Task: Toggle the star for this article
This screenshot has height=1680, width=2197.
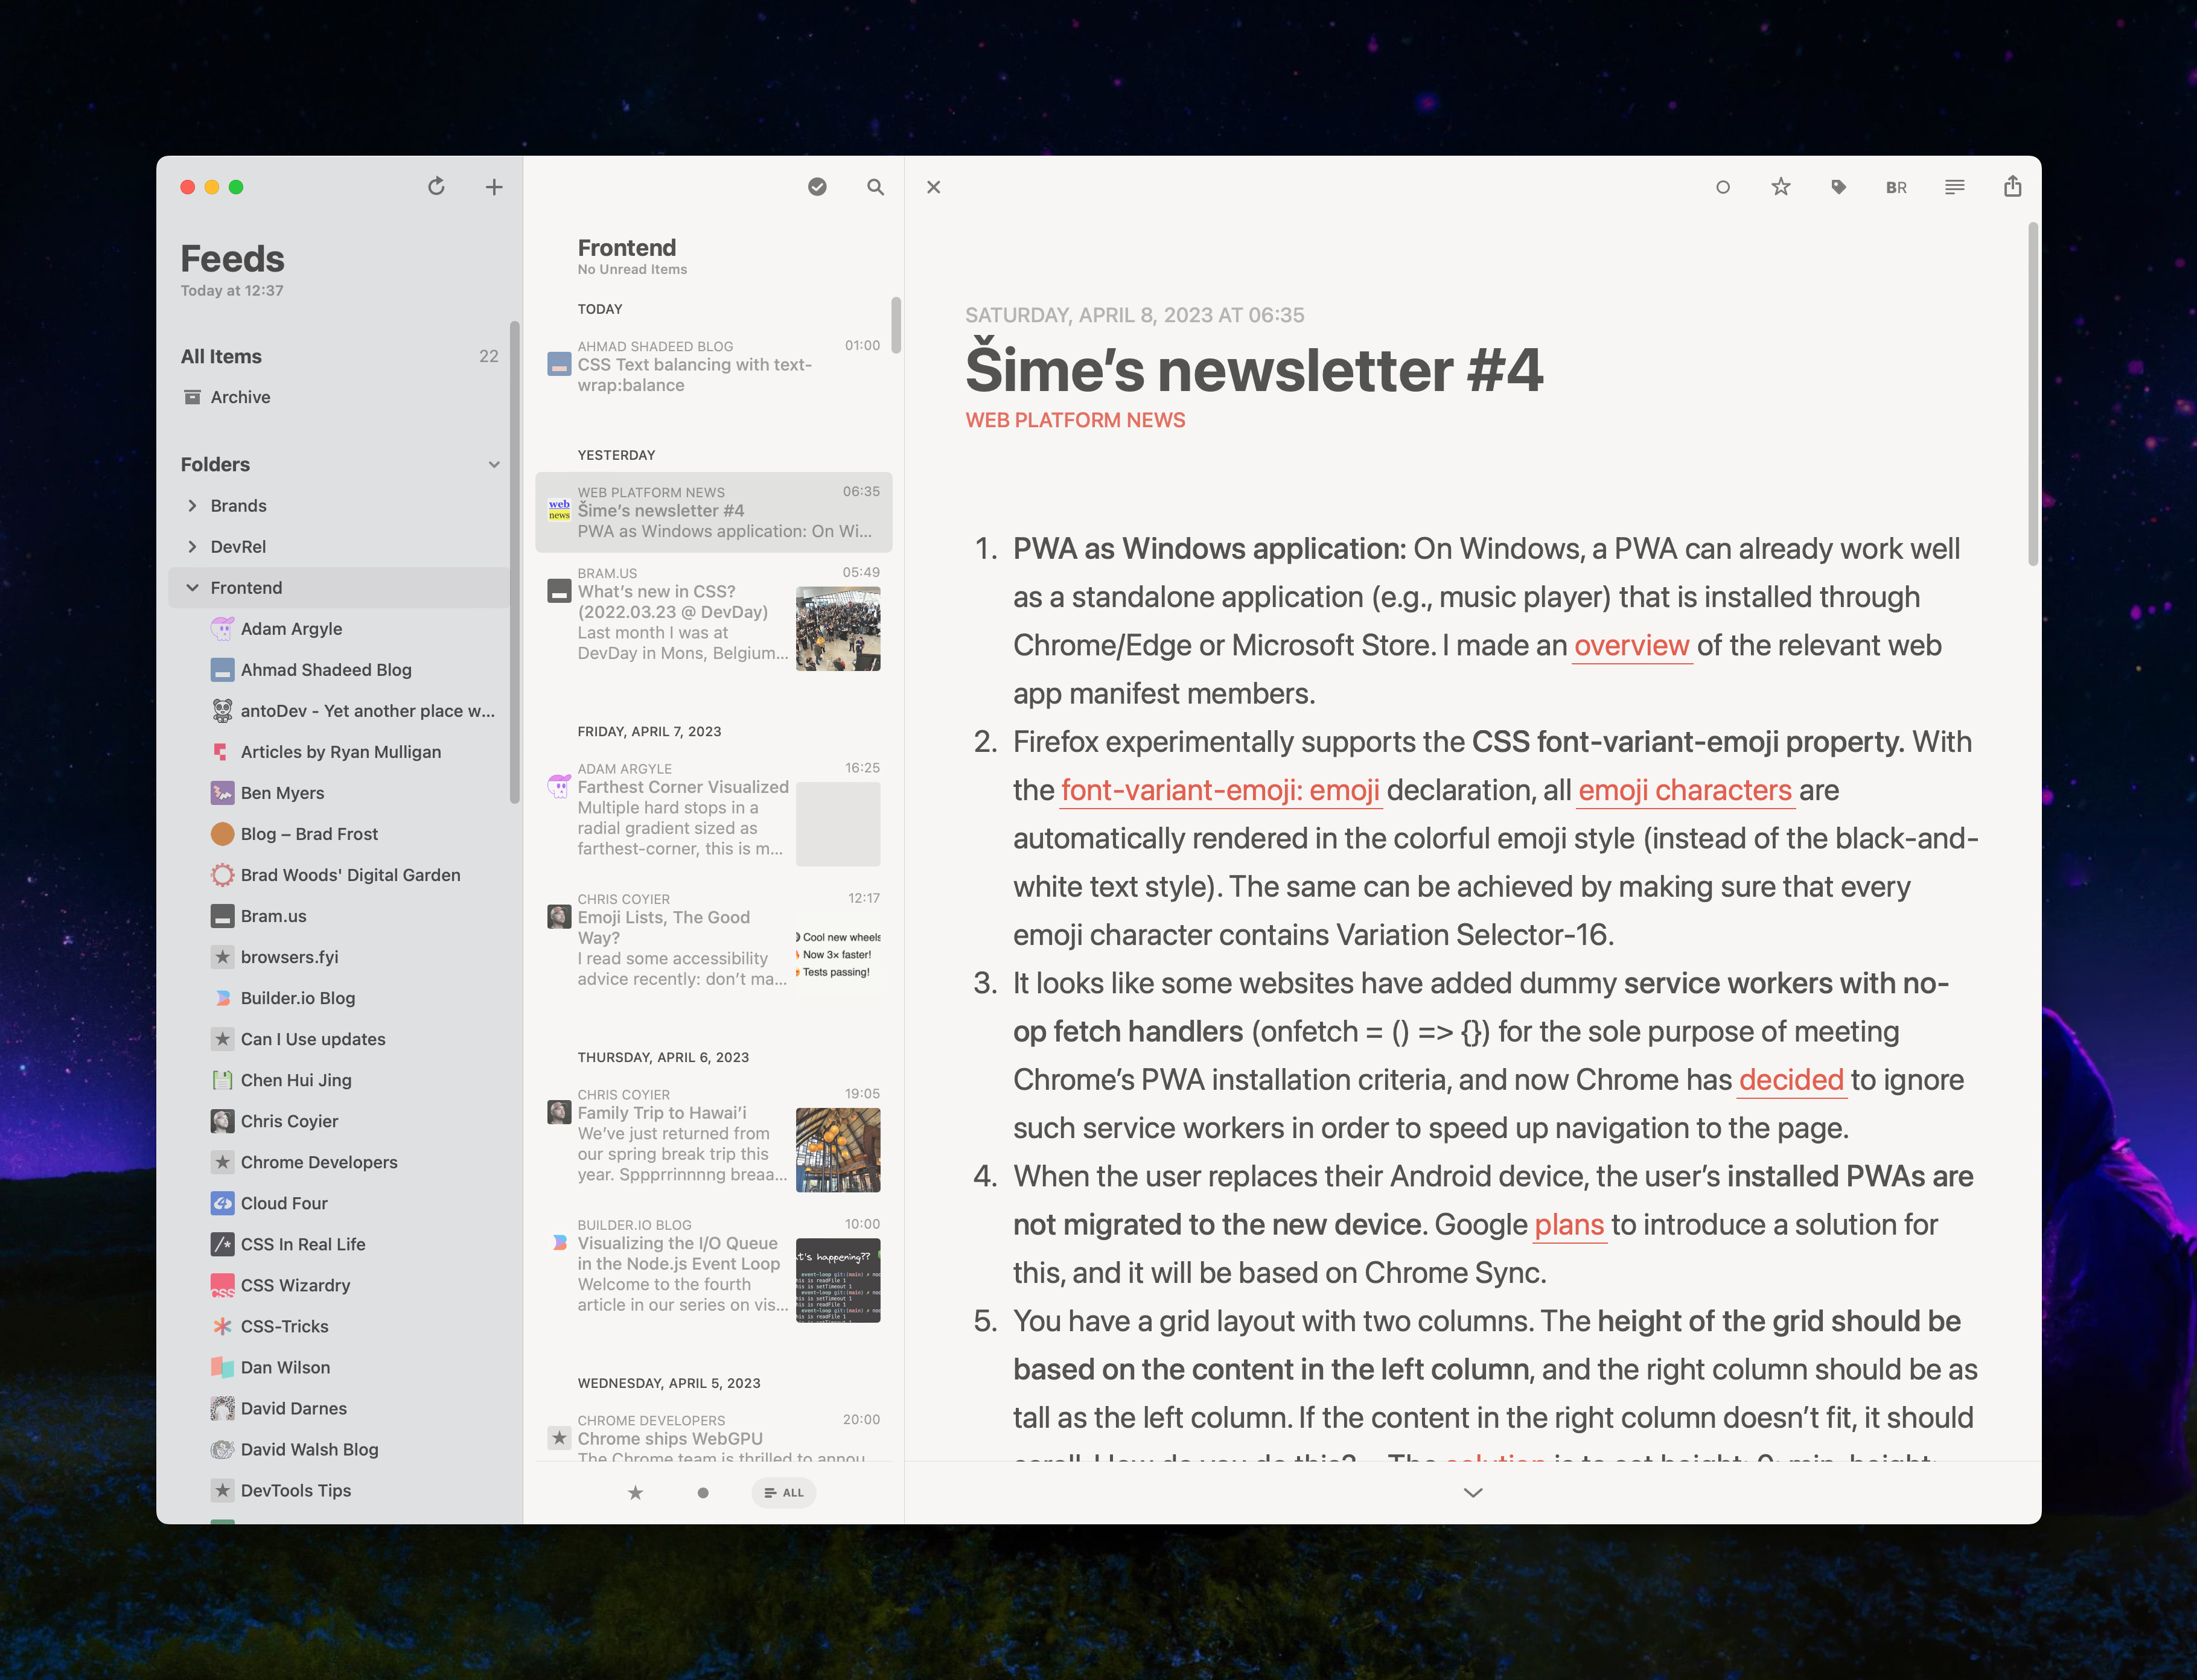Action: point(1780,187)
